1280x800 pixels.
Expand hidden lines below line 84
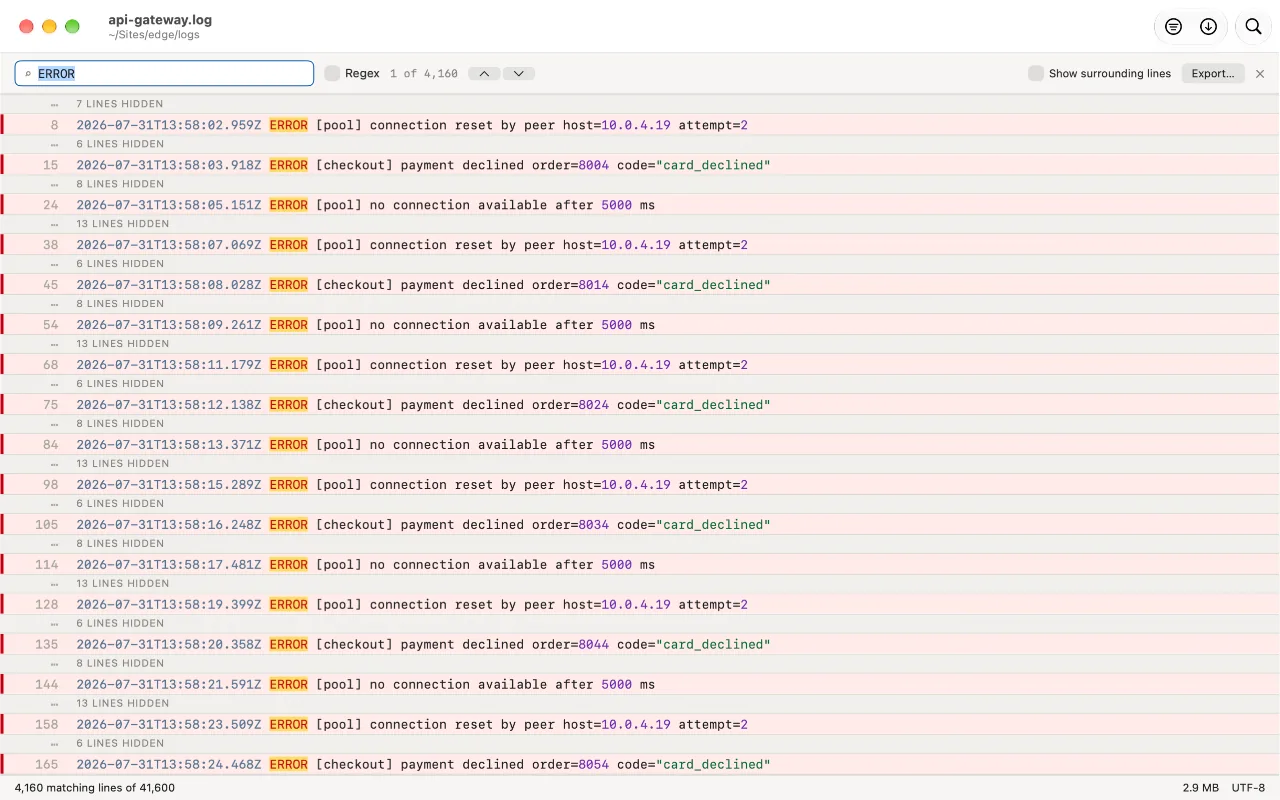coord(640,464)
